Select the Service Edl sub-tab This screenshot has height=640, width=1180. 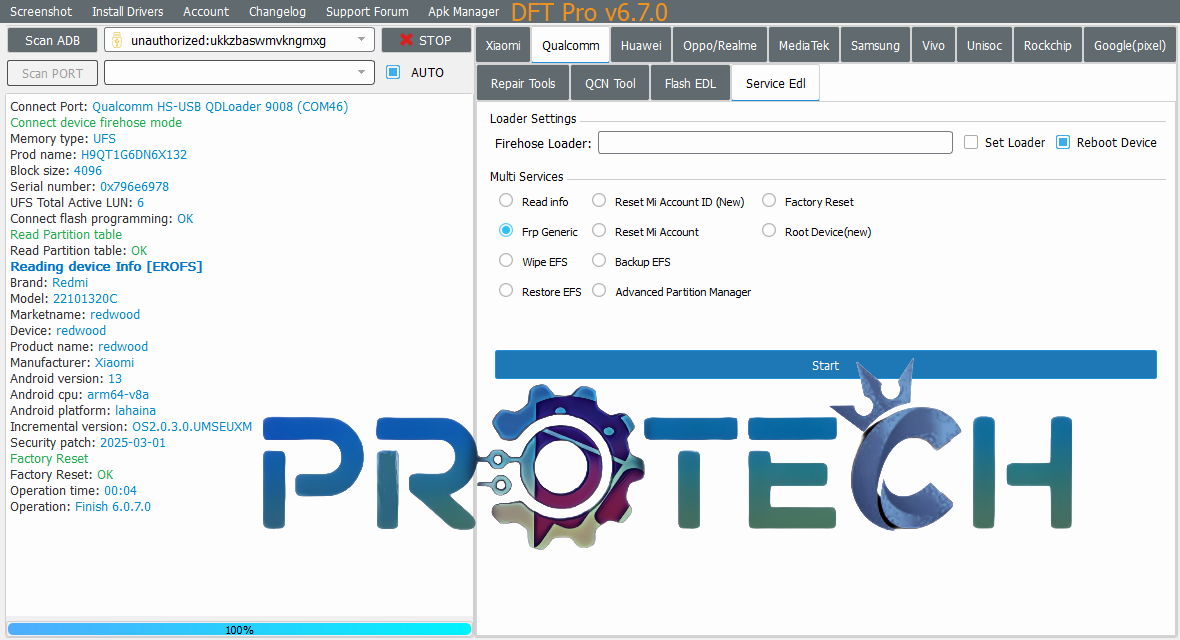(x=775, y=83)
